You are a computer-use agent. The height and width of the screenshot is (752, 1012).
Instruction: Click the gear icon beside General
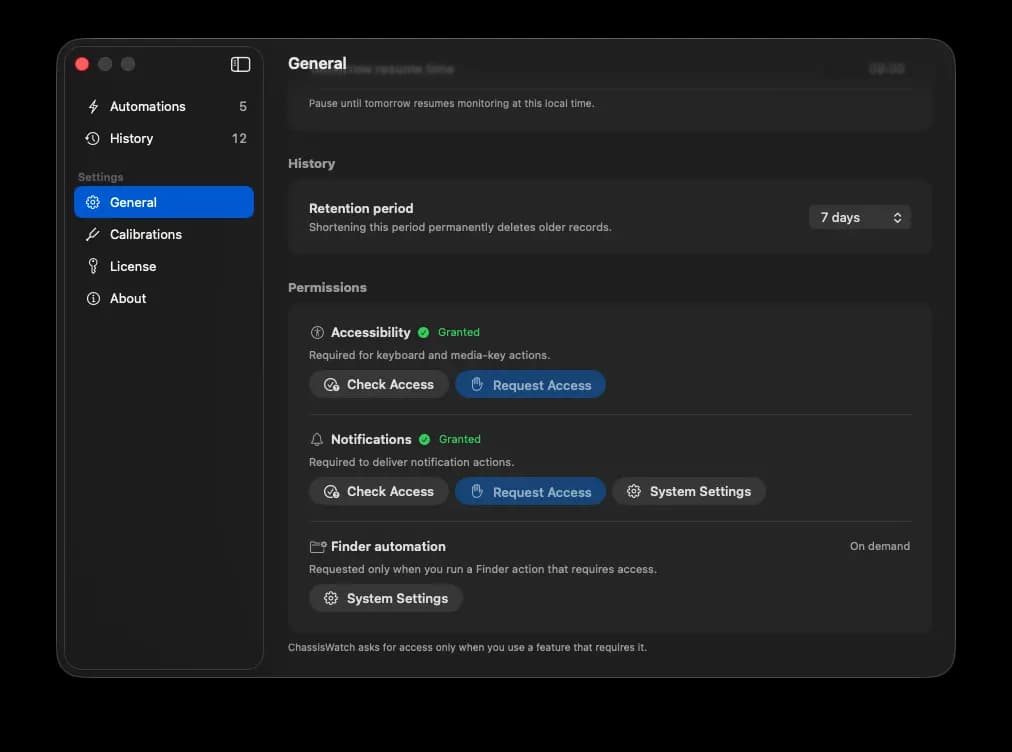tap(93, 202)
